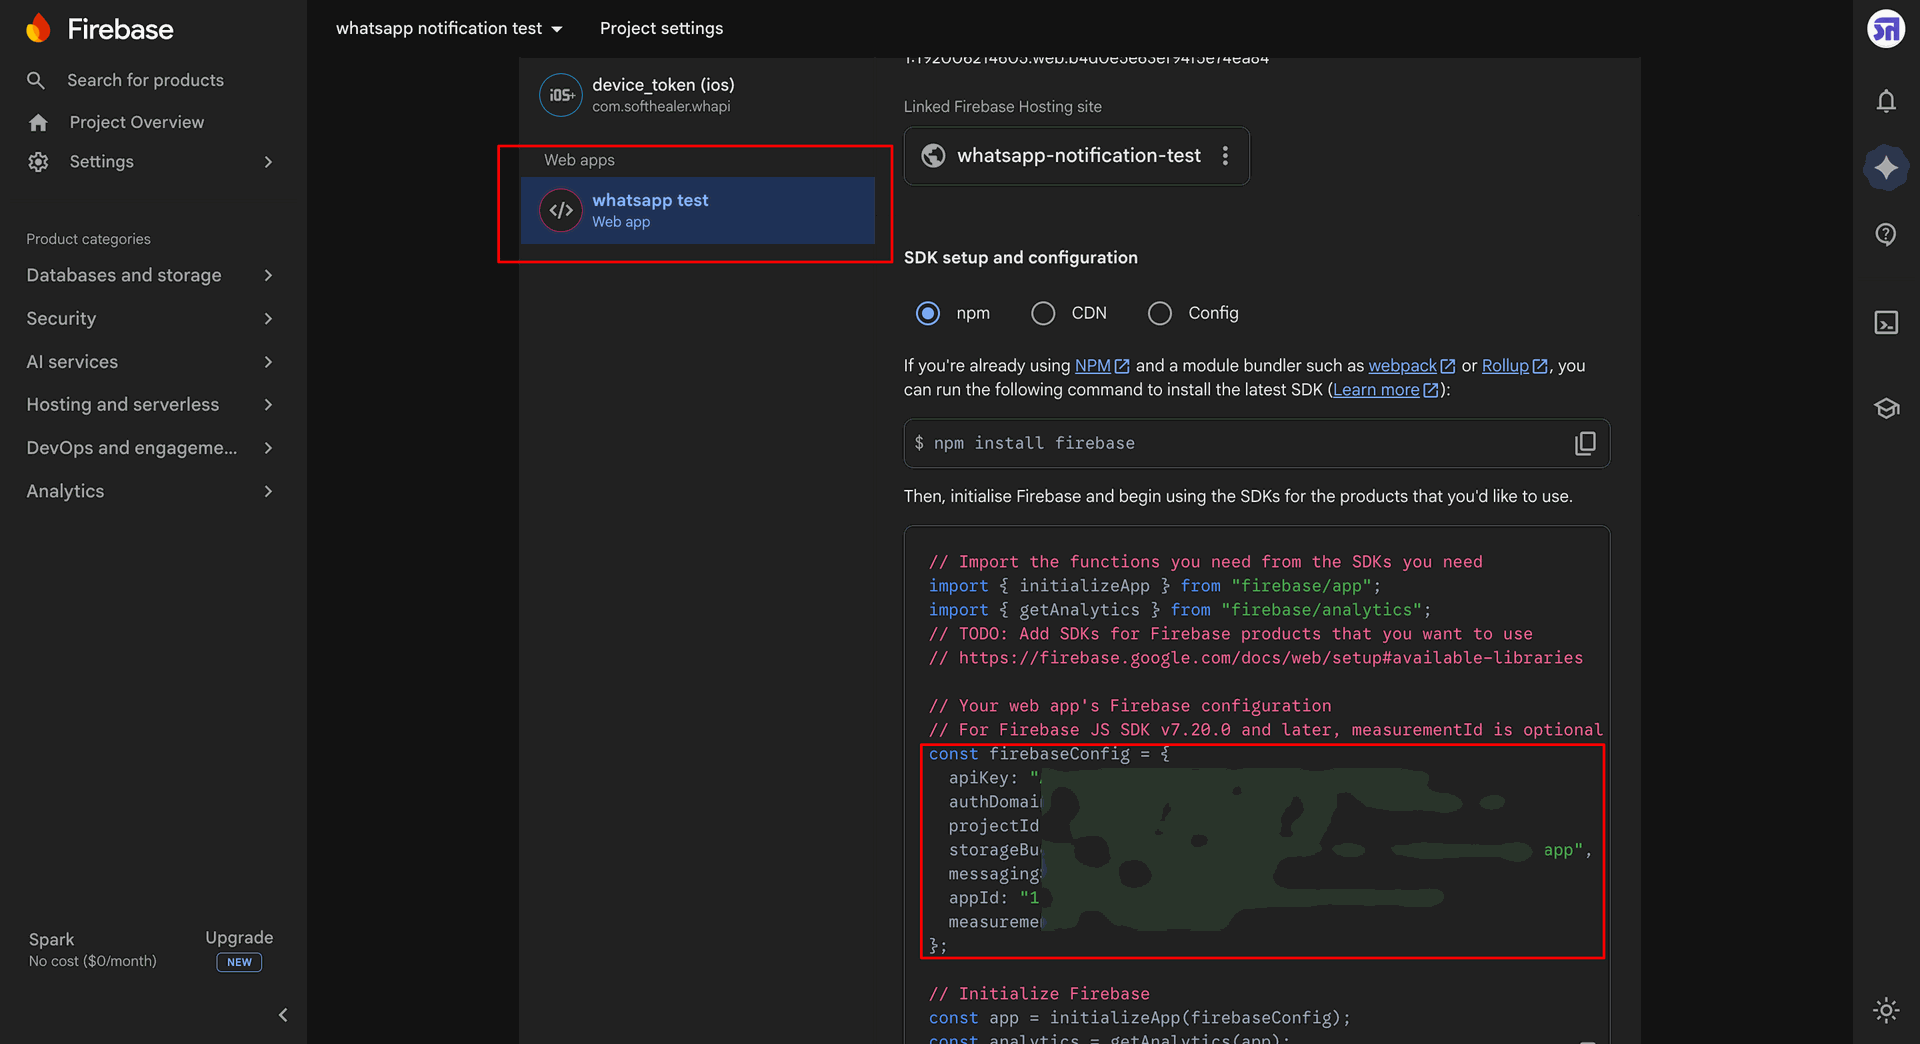
Task: Open the user account avatar
Action: pyautogui.click(x=1886, y=29)
